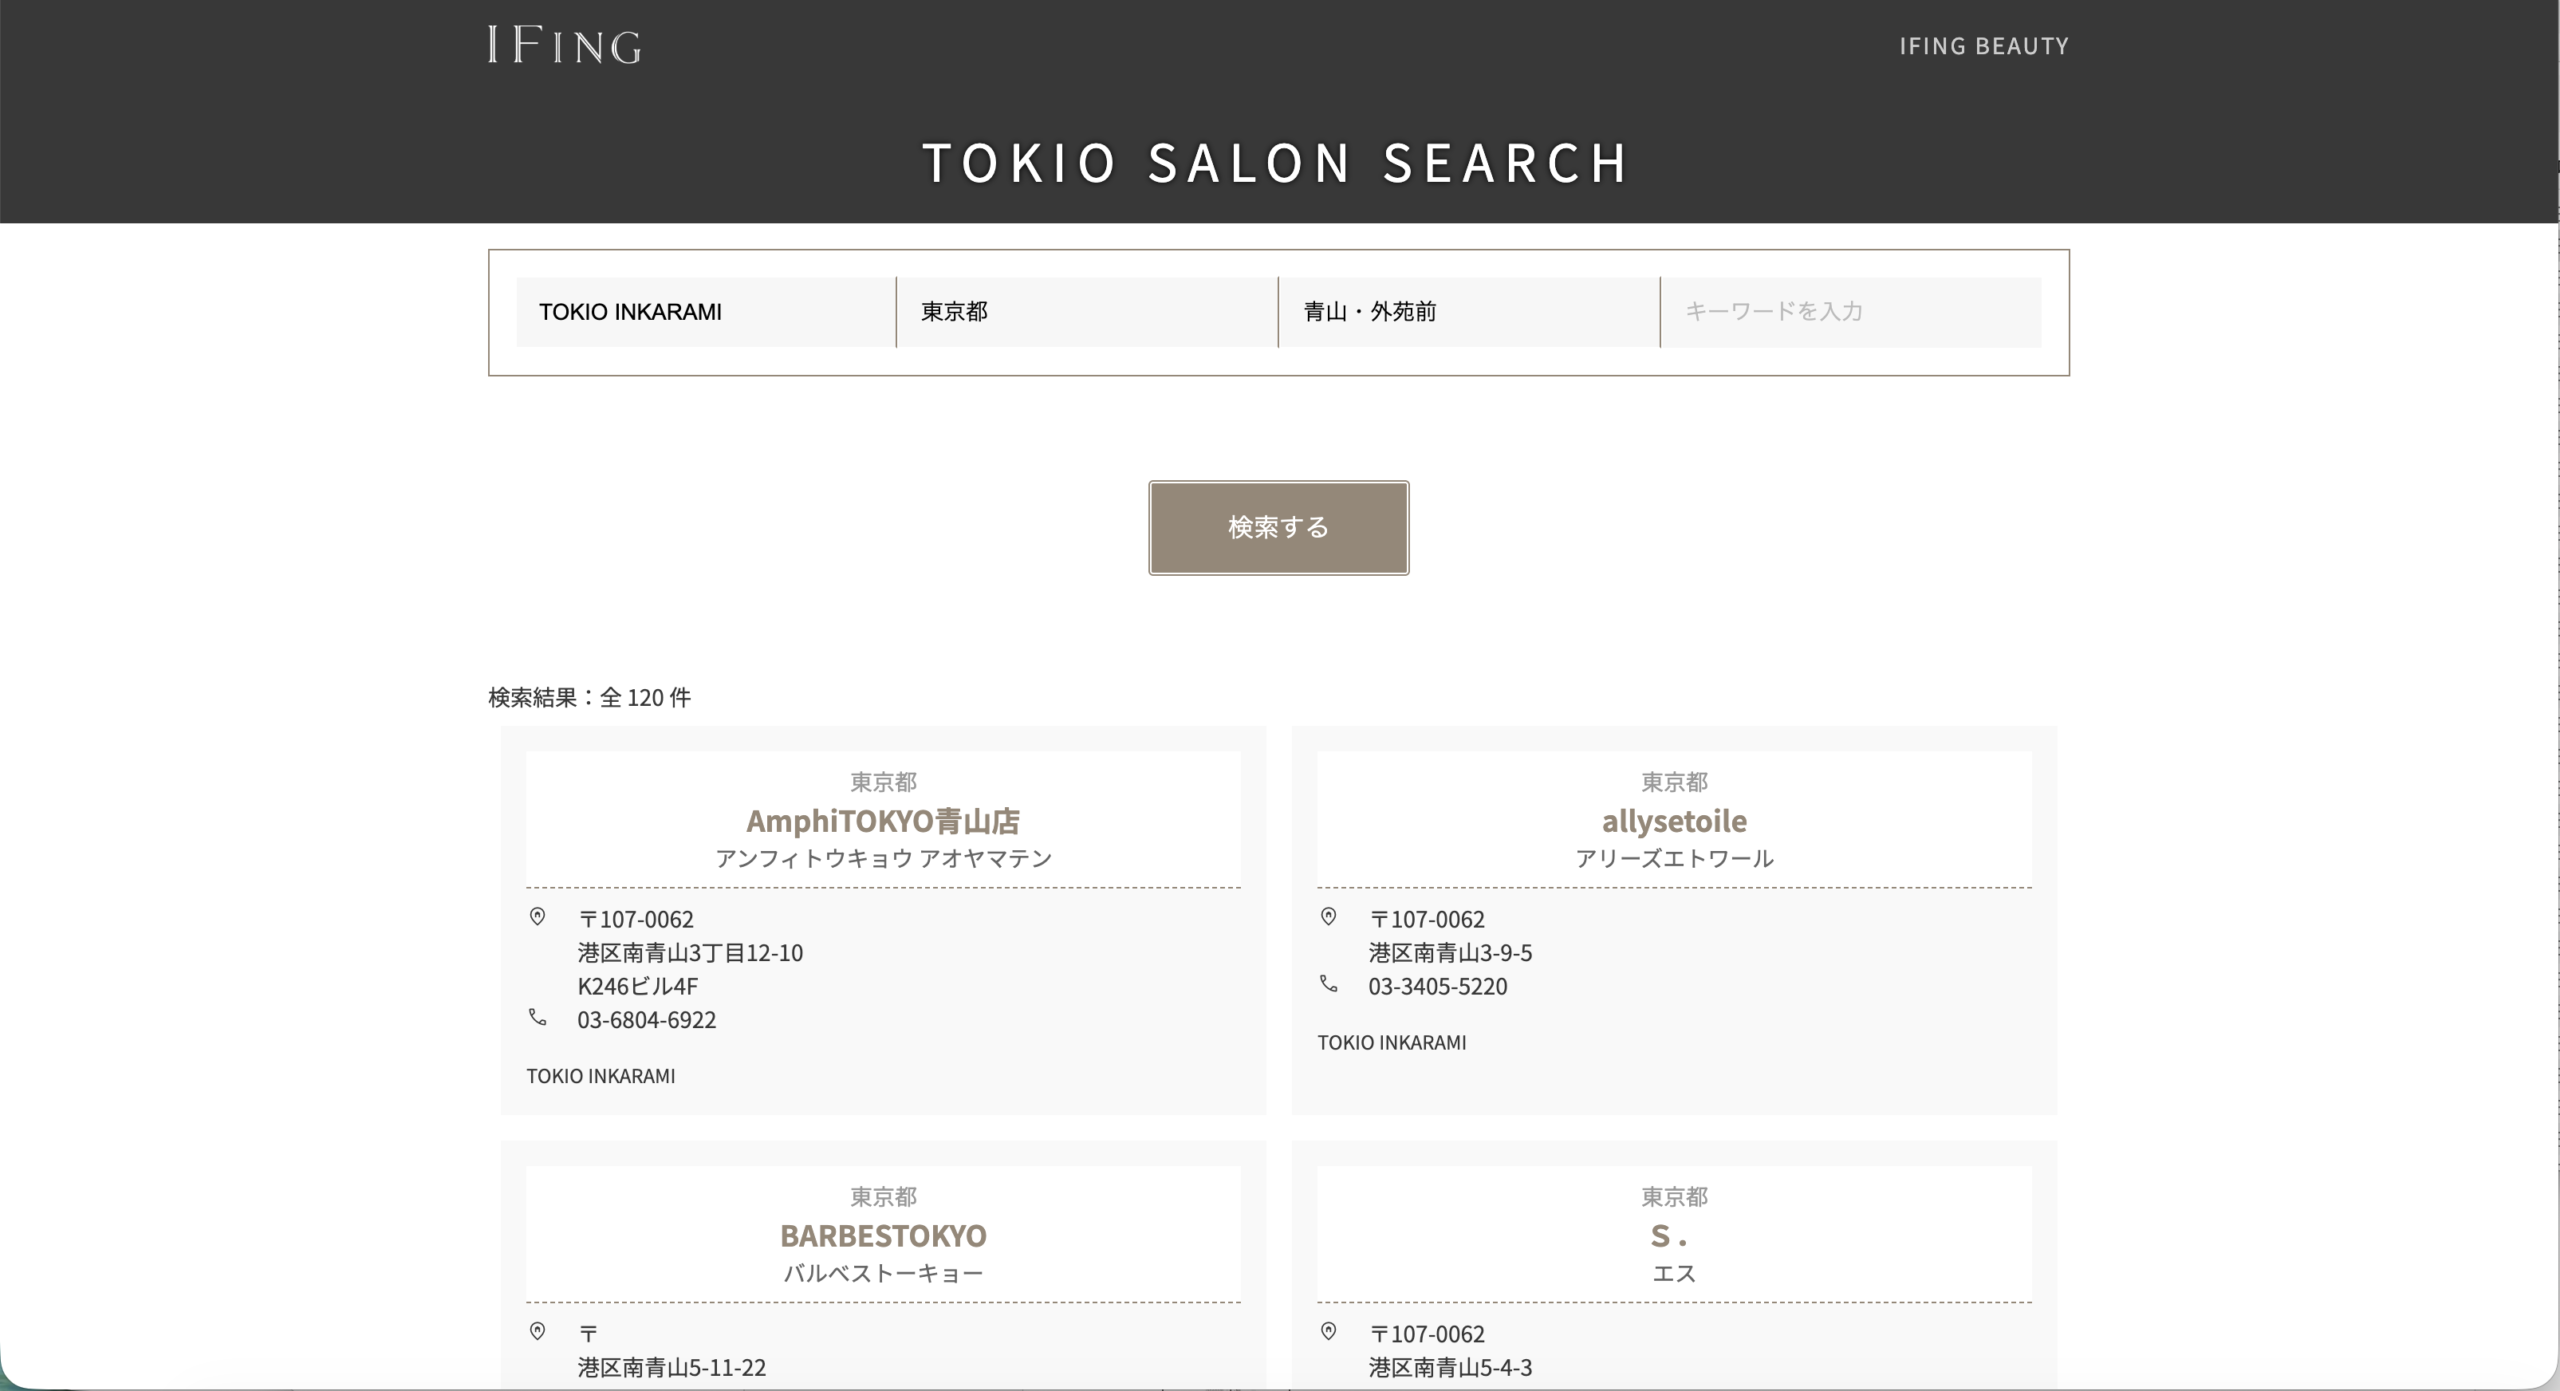Image resolution: width=2560 pixels, height=1391 pixels.
Task: Open the allysetoile salon listing
Action: point(1674,820)
